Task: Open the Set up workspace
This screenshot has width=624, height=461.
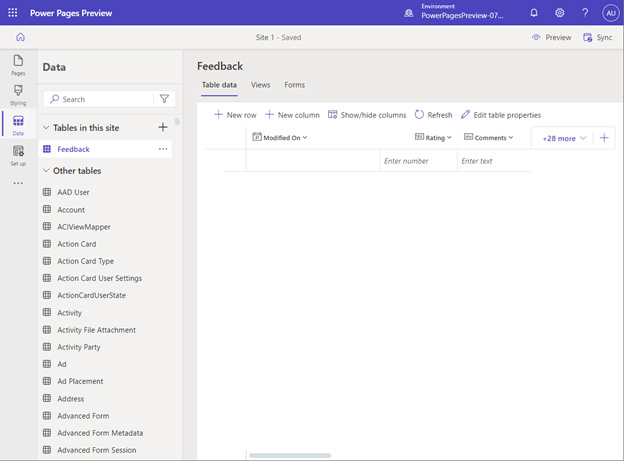Action: tap(18, 155)
